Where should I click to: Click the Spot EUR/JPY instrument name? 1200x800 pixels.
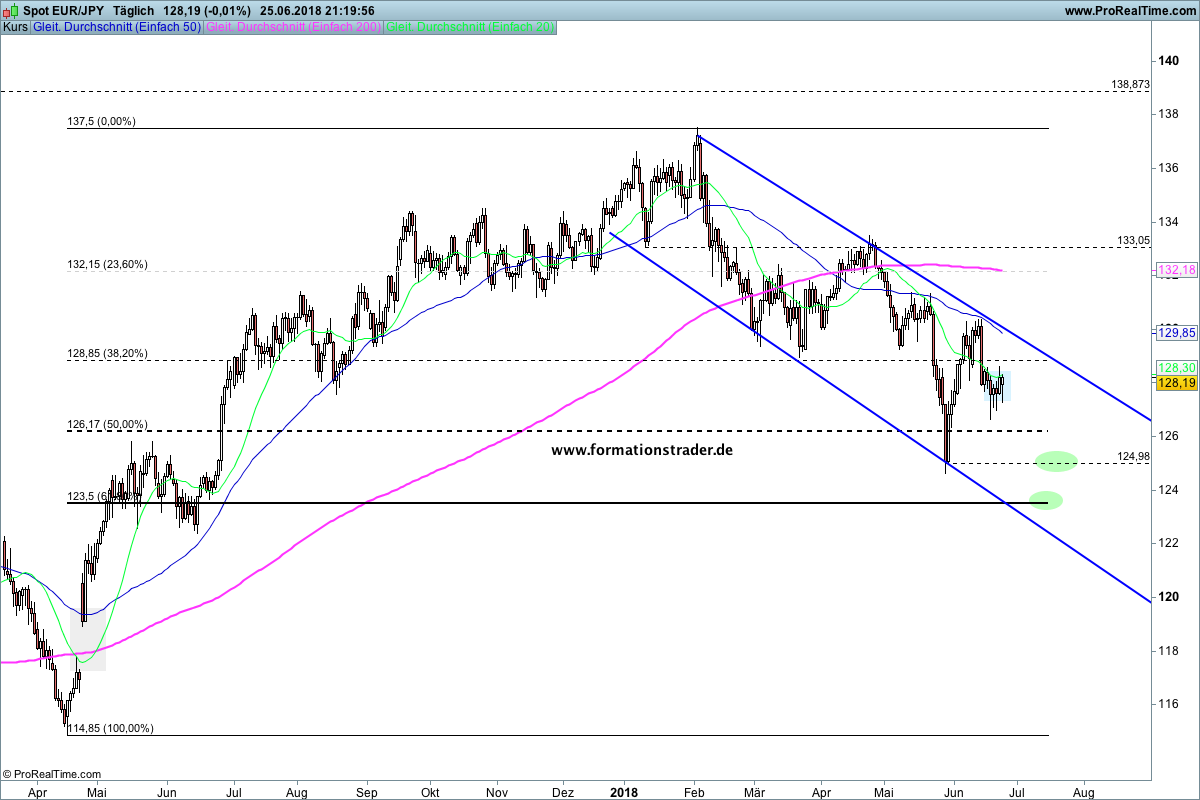(x=62, y=10)
